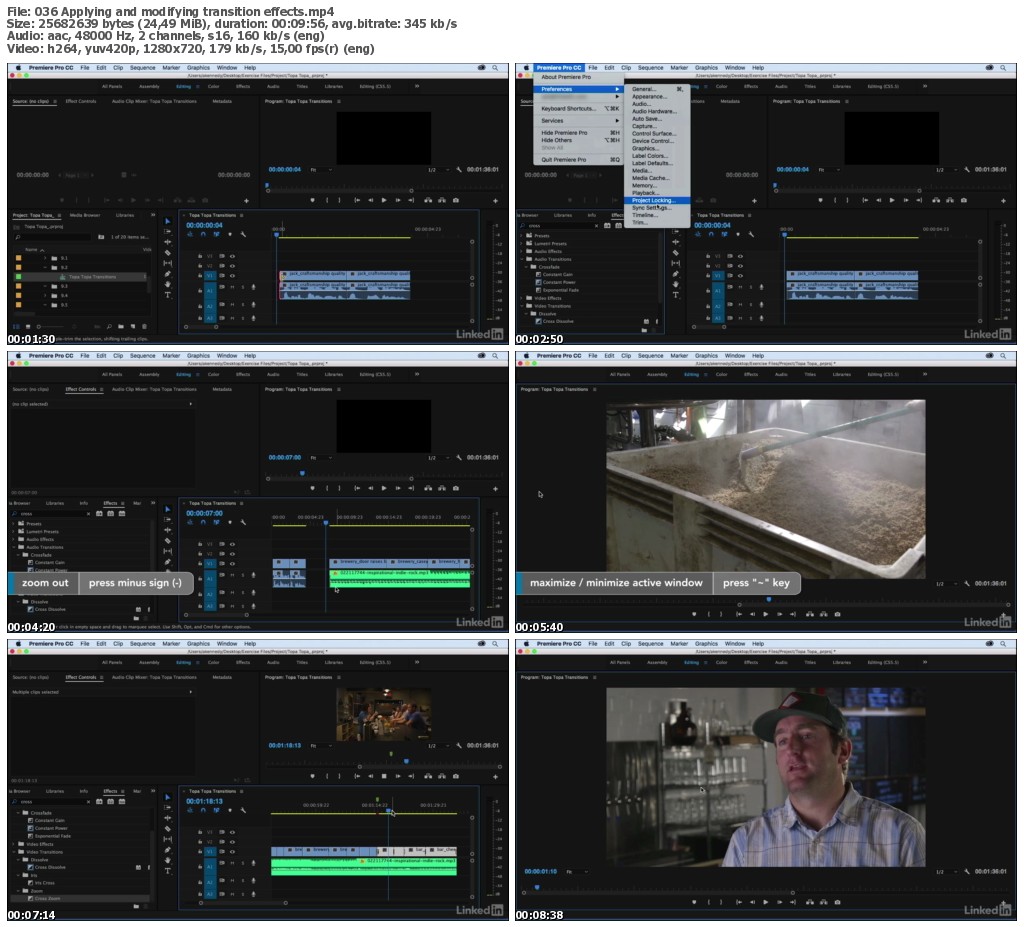Open program monitor wrench settings in 00:02:50 frame

[967, 170]
